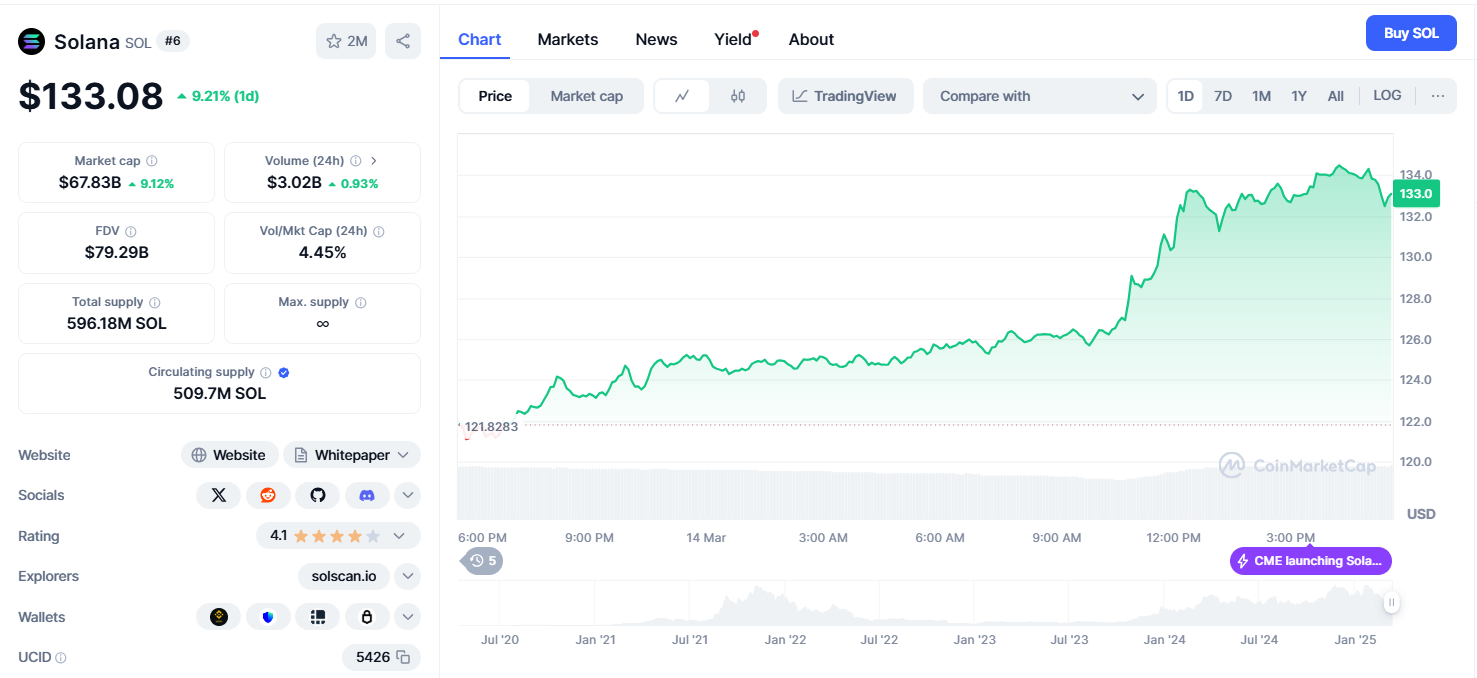Click the Buy SOL button

point(1411,33)
